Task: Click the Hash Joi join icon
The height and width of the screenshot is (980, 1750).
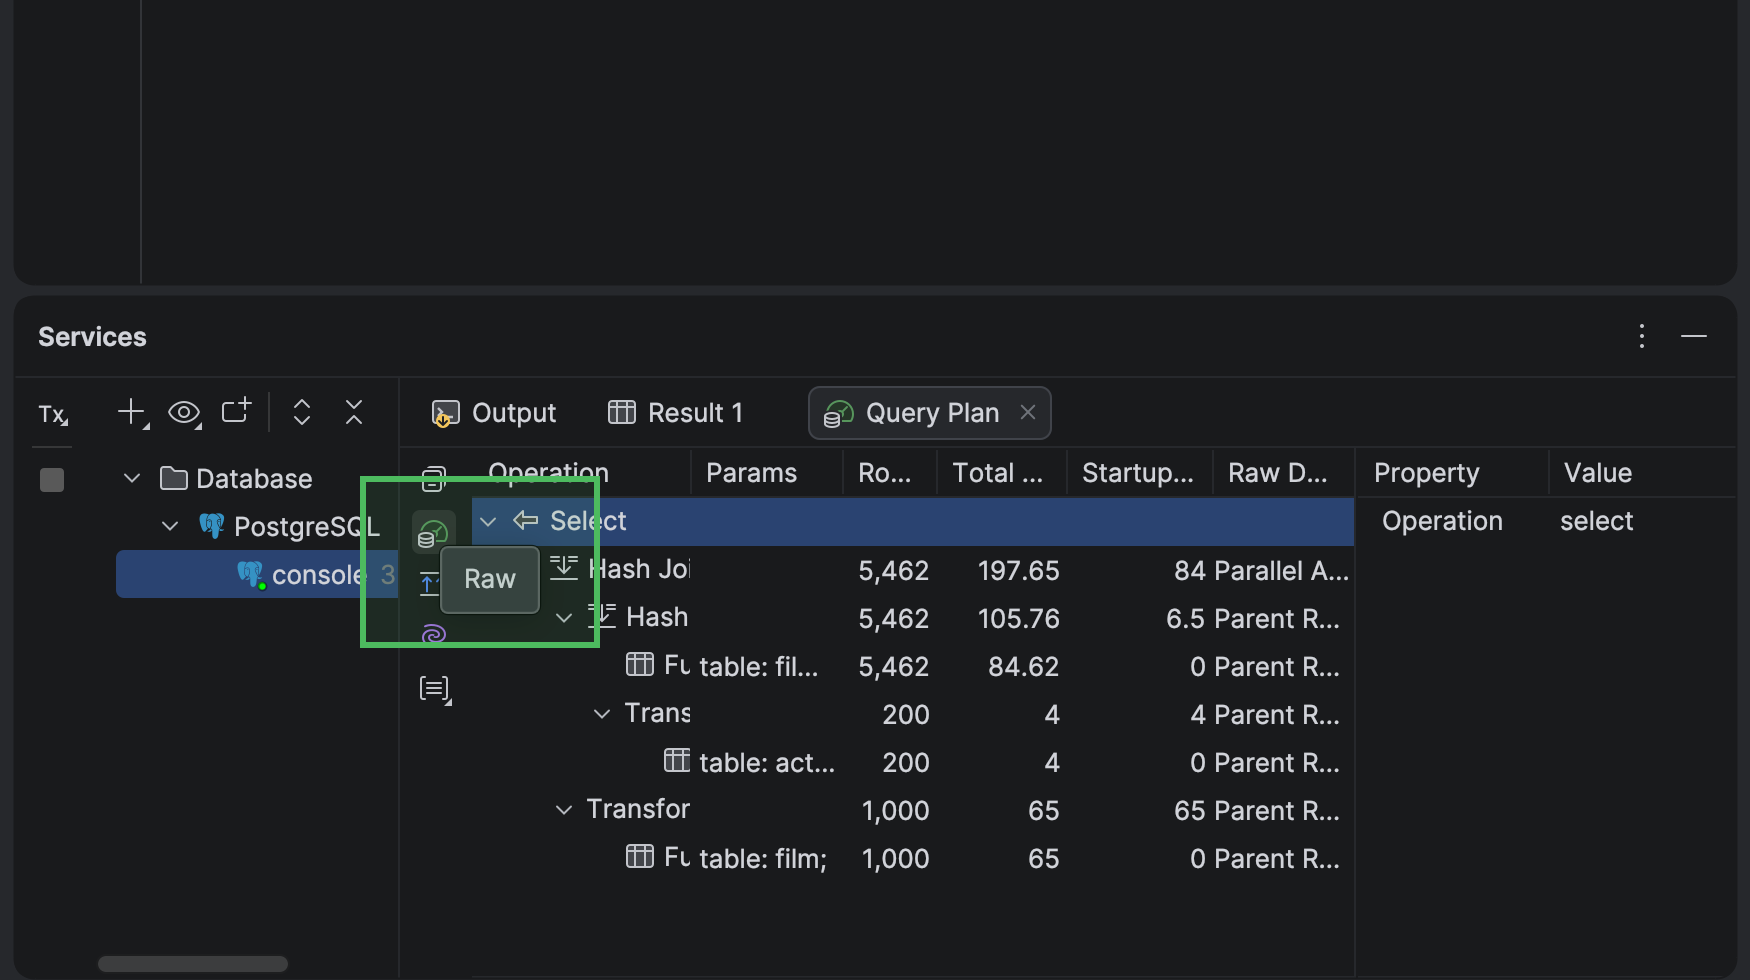Action: pos(564,568)
